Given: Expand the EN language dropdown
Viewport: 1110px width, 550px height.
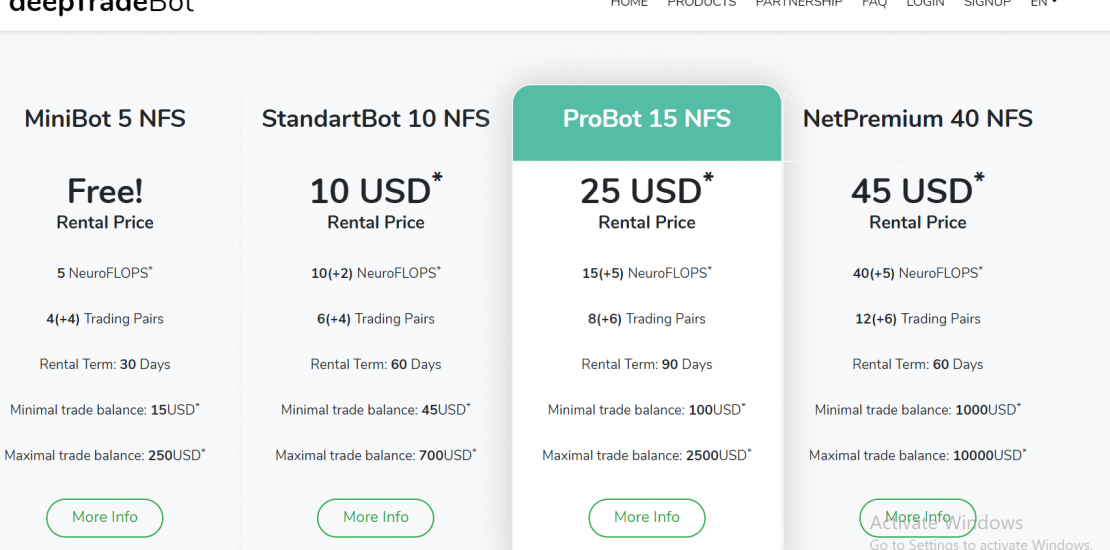Looking at the screenshot, I should click(1043, 4).
